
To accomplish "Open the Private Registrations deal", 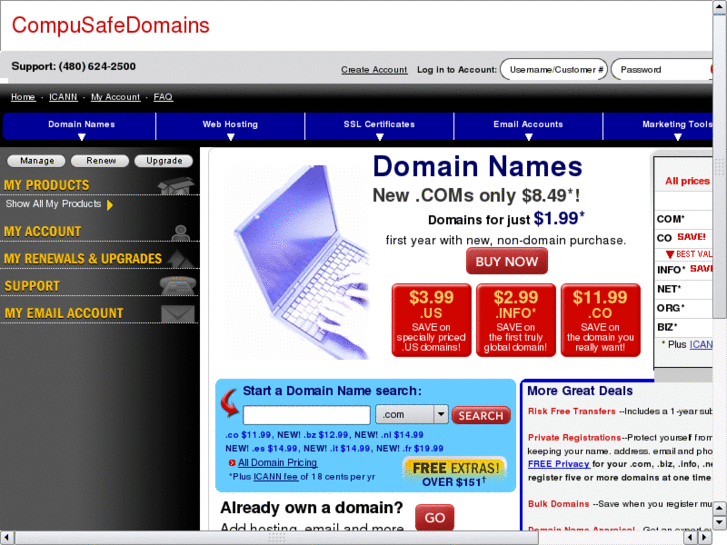I will (x=574, y=438).
